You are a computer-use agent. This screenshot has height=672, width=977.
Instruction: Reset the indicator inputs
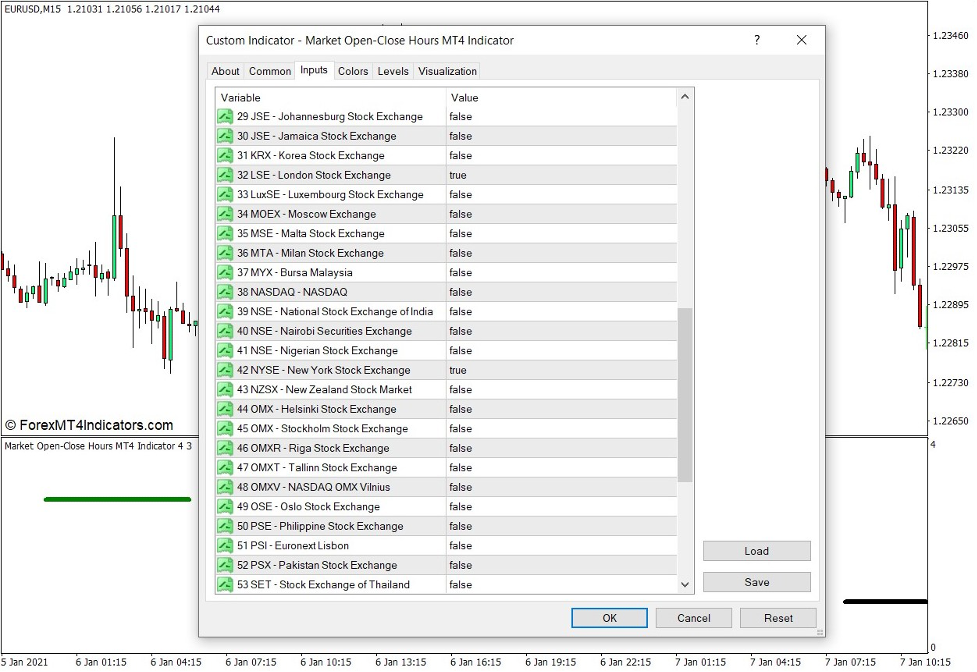tap(778, 618)
